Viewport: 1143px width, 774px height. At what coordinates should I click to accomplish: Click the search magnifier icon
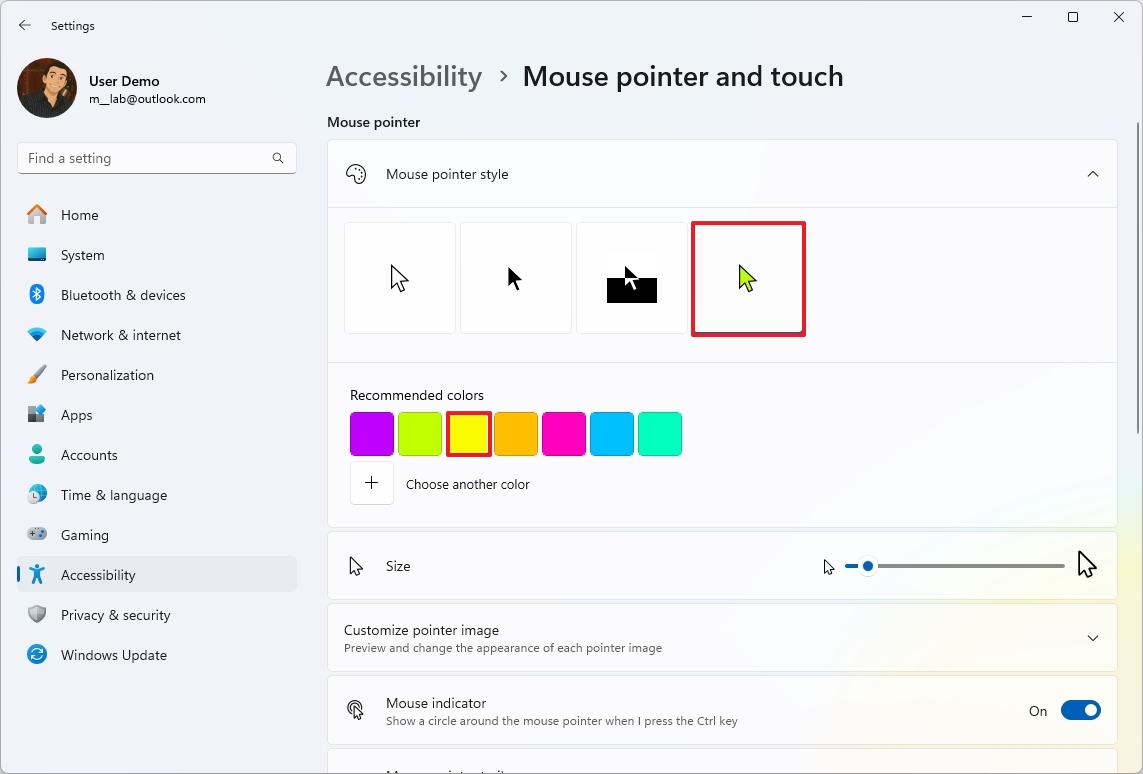tap(278, 158)
